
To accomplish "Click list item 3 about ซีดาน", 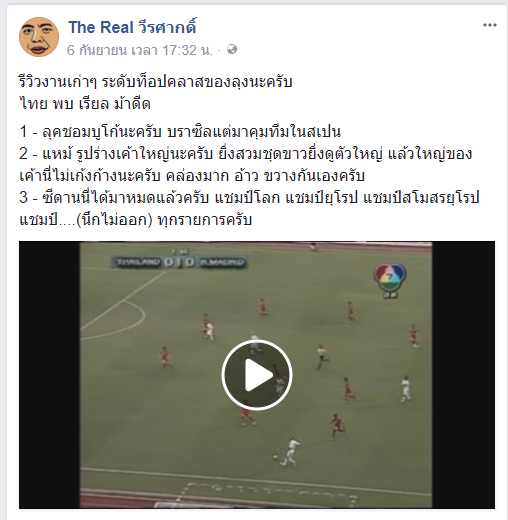I will (x=249, y=209).
